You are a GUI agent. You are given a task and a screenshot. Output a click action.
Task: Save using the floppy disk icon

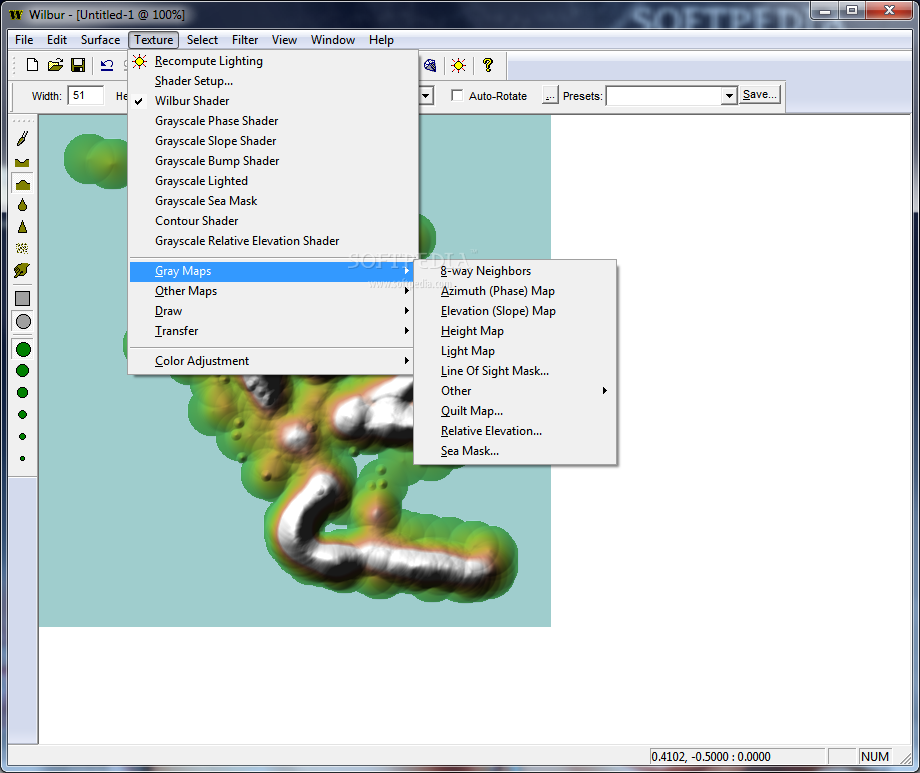(x=77, y=65)
